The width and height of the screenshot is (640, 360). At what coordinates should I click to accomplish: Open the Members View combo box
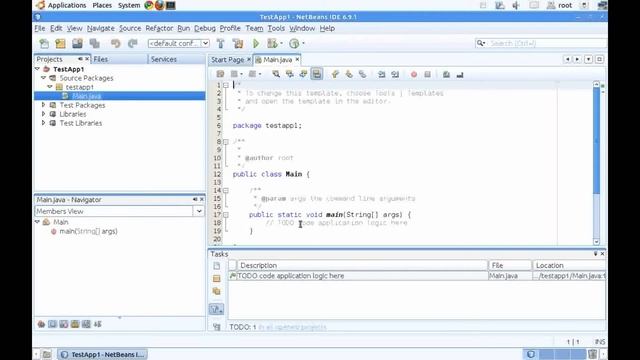[119, 211]
